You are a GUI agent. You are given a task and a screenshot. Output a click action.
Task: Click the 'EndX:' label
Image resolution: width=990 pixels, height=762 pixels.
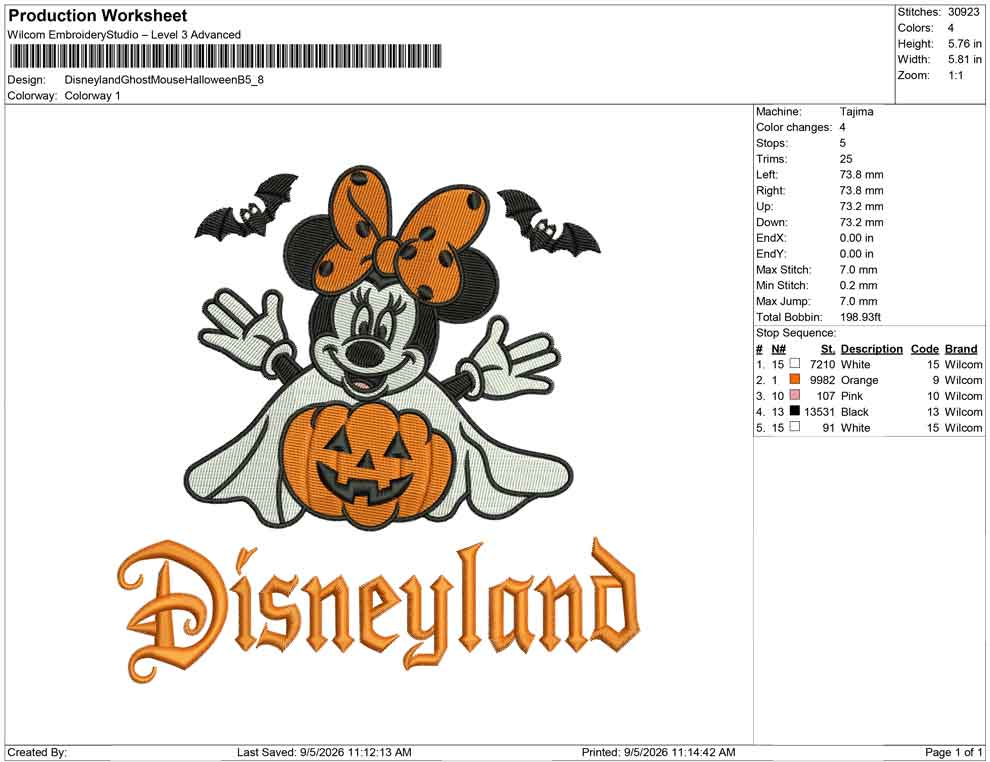(770, 238)
